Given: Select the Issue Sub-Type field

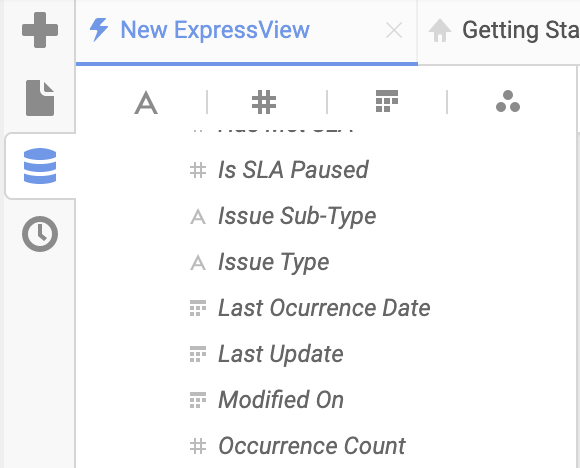Looking at the screenshot, I should [x=297, y=216].
